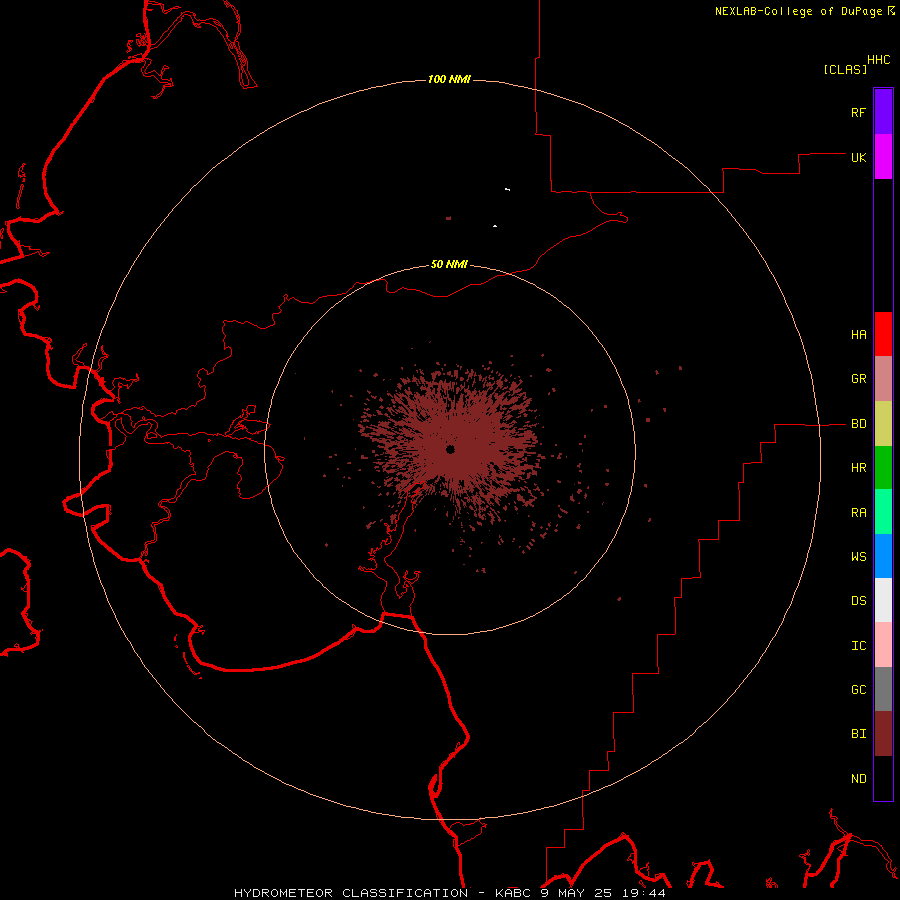Viewport: 900px width, 900px height.
Task: Click the DS white legend swatch
Action: click(x=883, y=600)
